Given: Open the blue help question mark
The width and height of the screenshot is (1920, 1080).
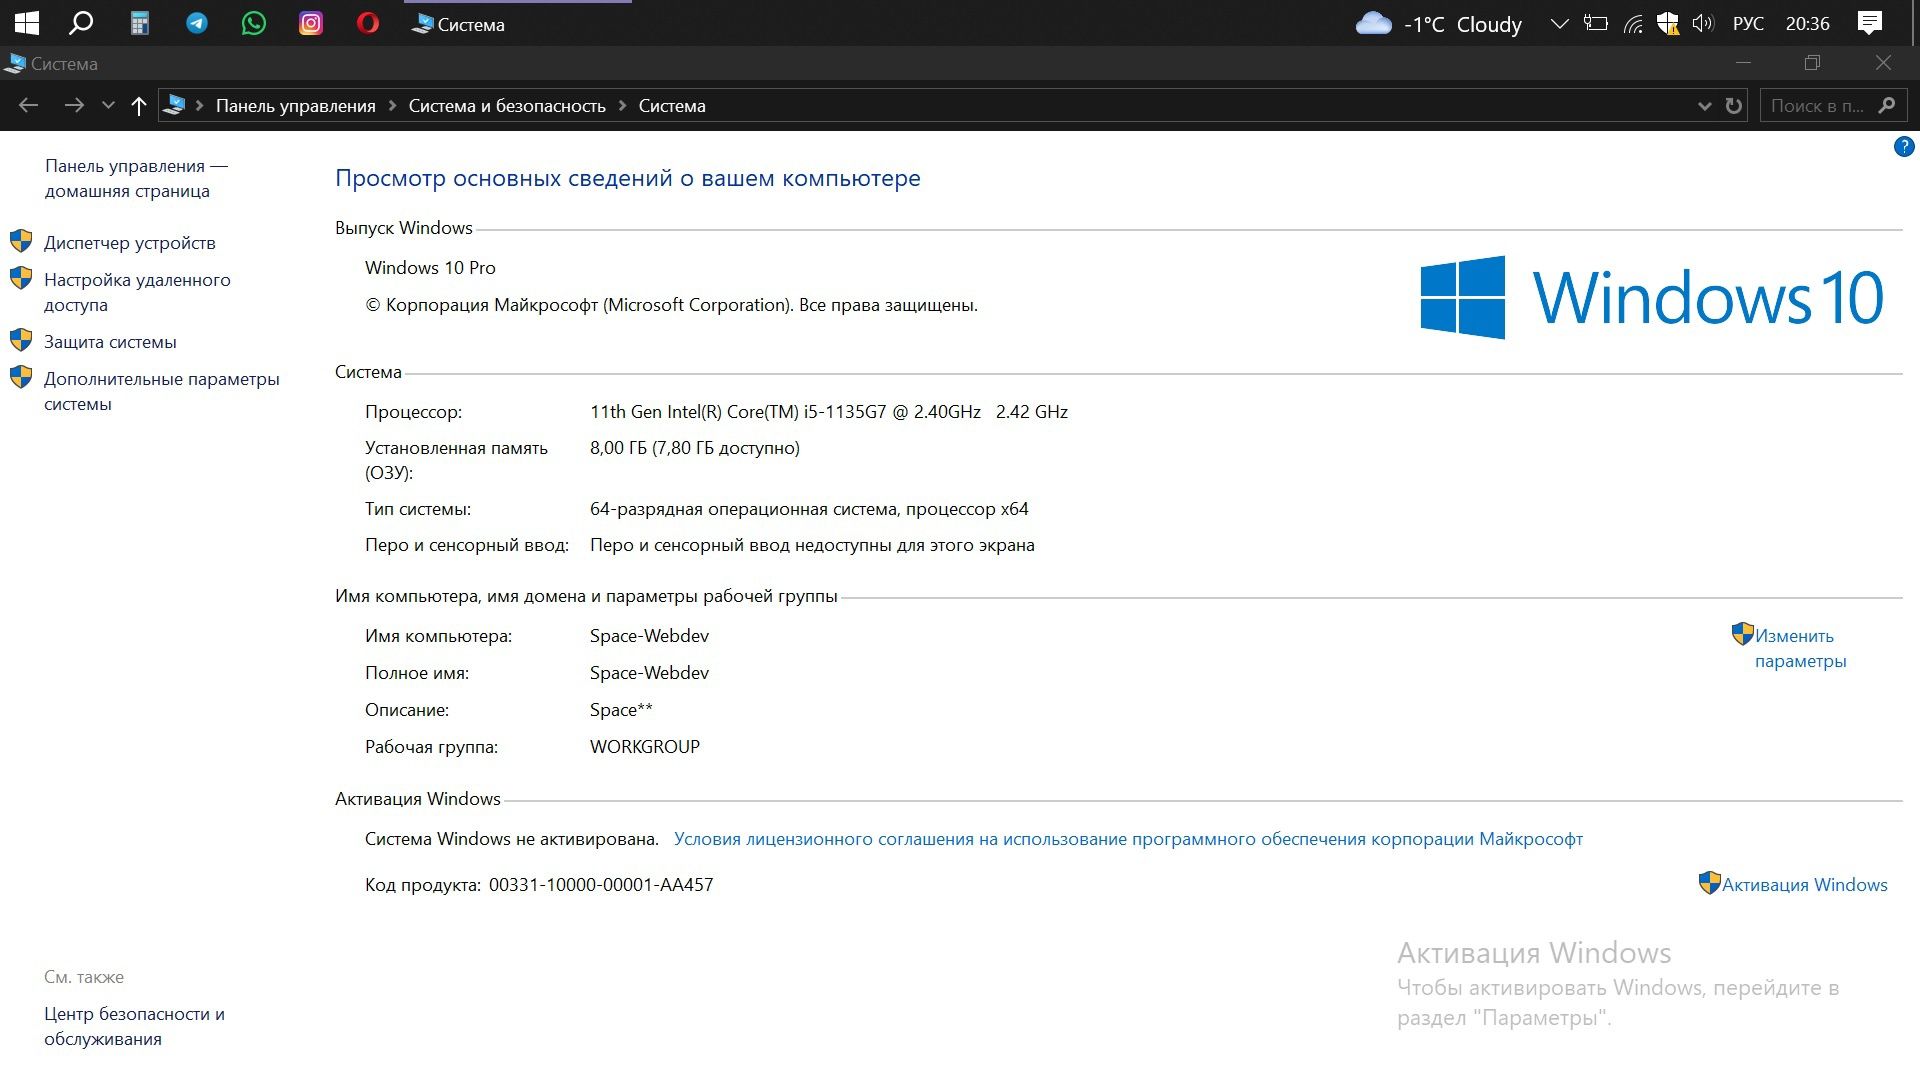Looking at the screenshot, I should (1903, 147).
